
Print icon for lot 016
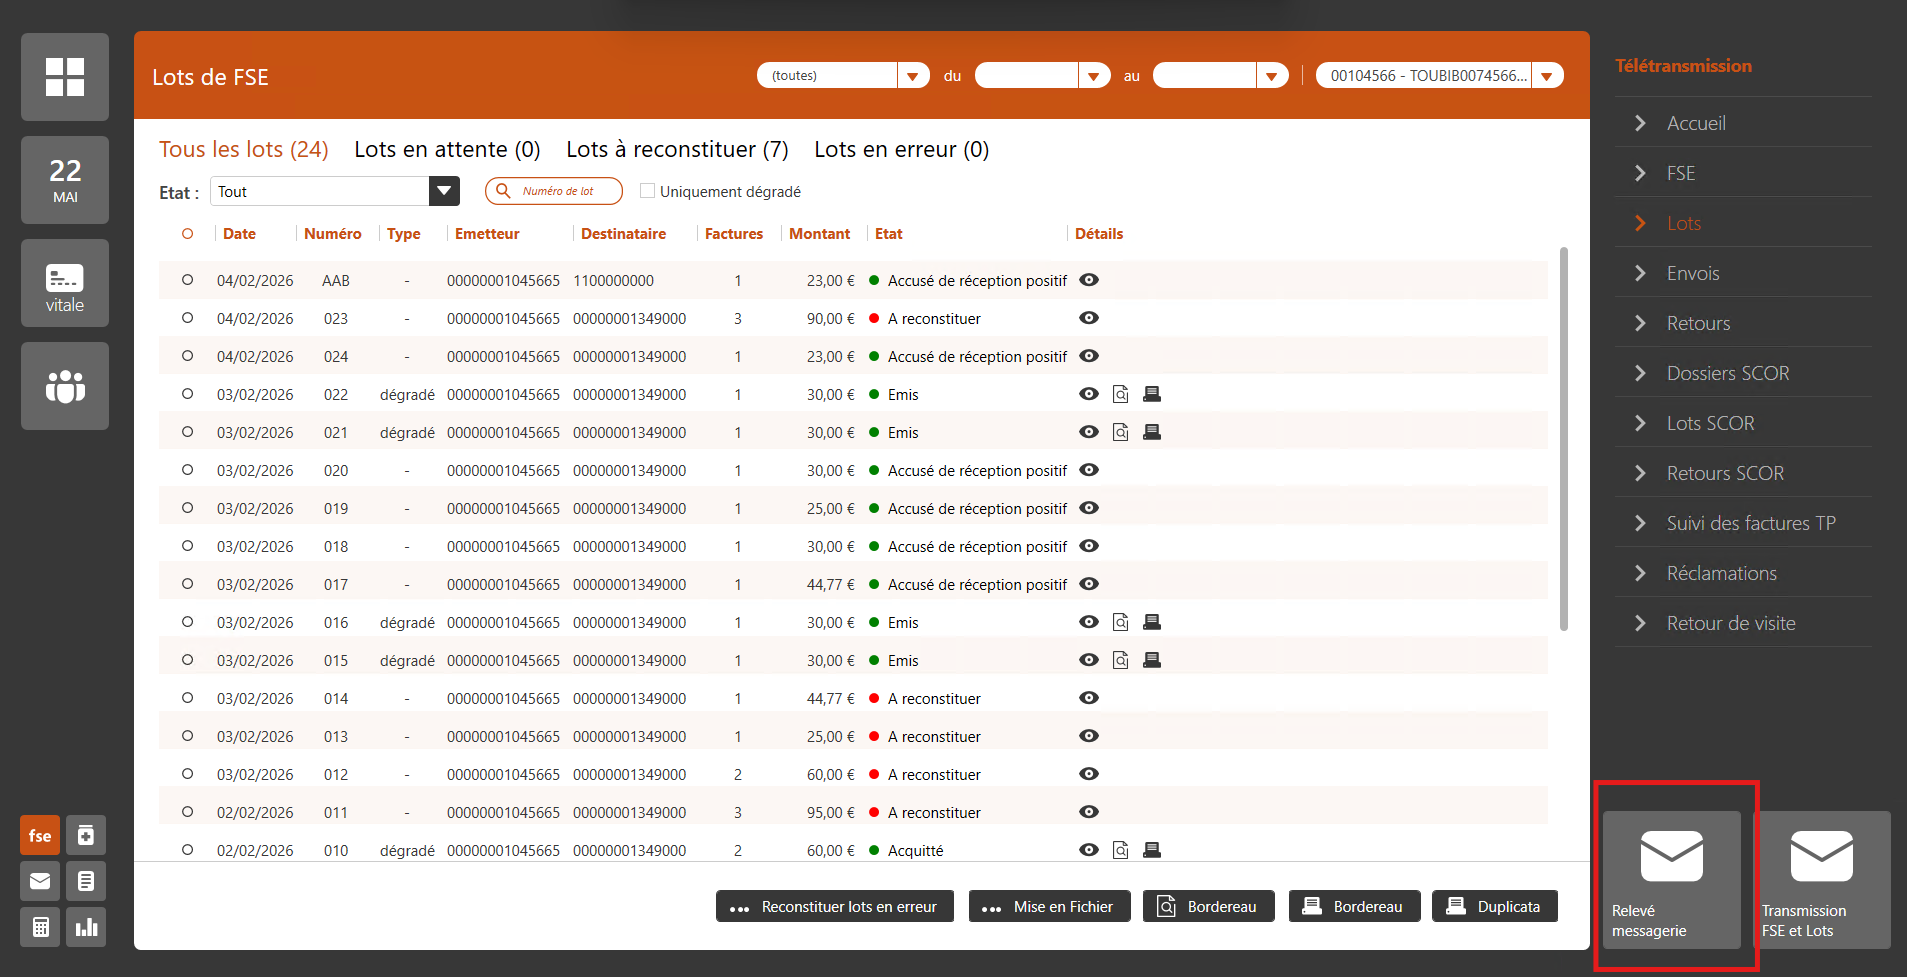pos(1152,622)
